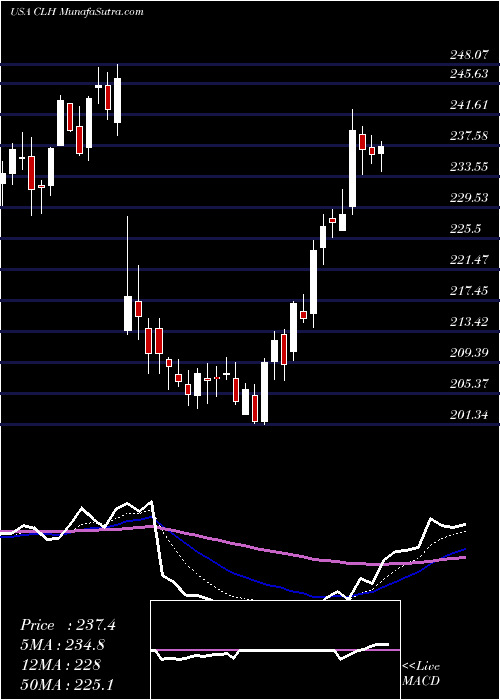This screenshot has width=500, height=700.
Task: Select the 225.5 price level label
Action: 465,229
